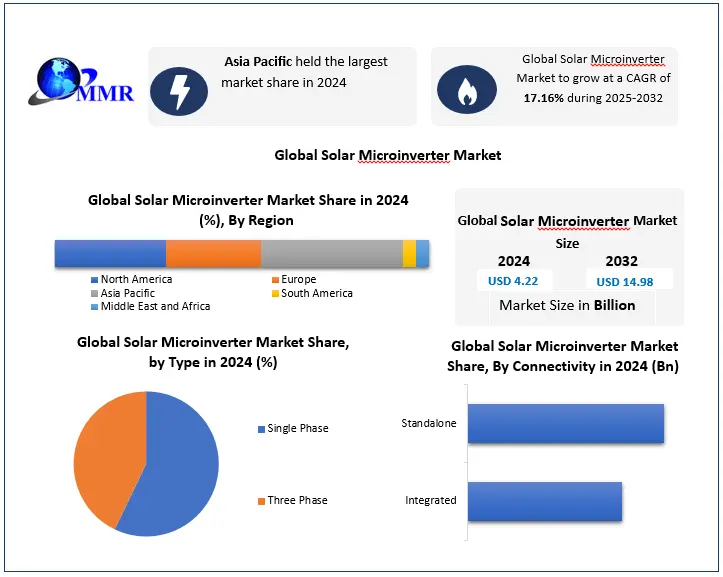
Task: Click the North America legend marker
Action: click(95, 280)
